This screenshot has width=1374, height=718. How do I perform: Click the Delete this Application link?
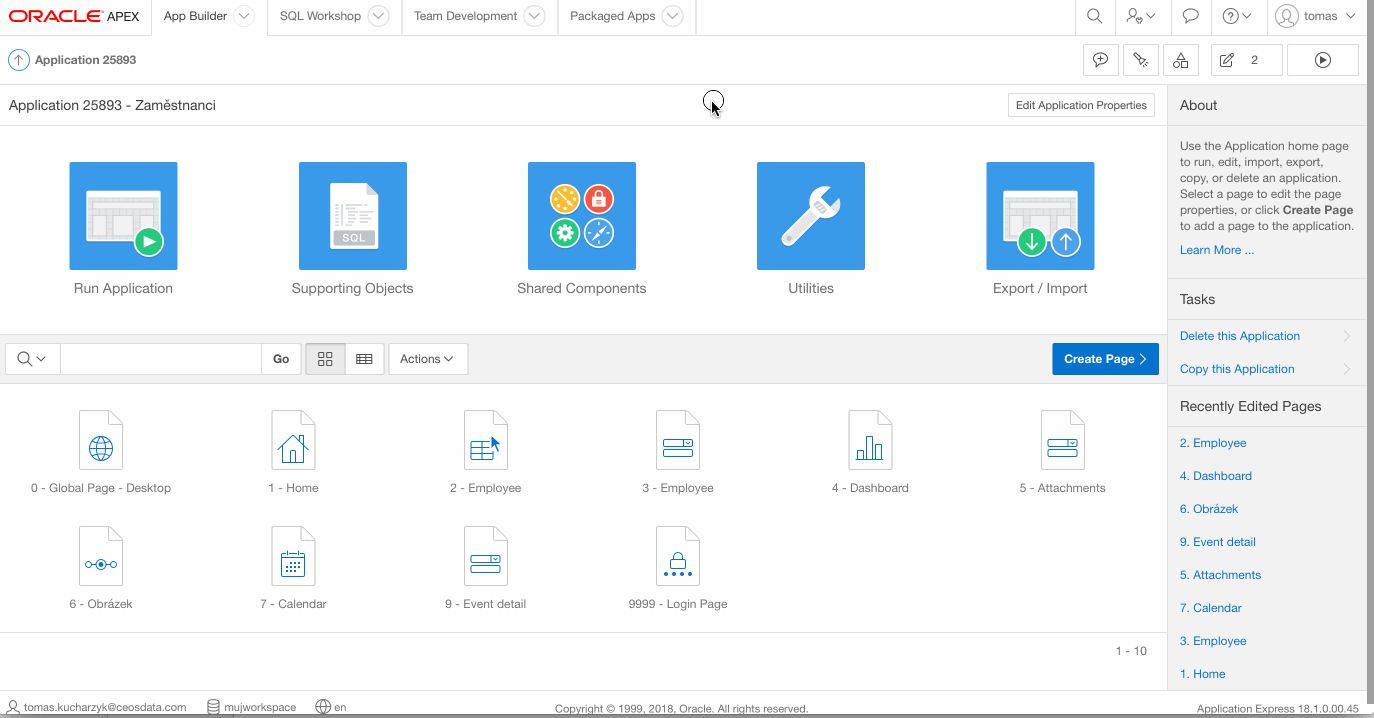click(1239, 336)
